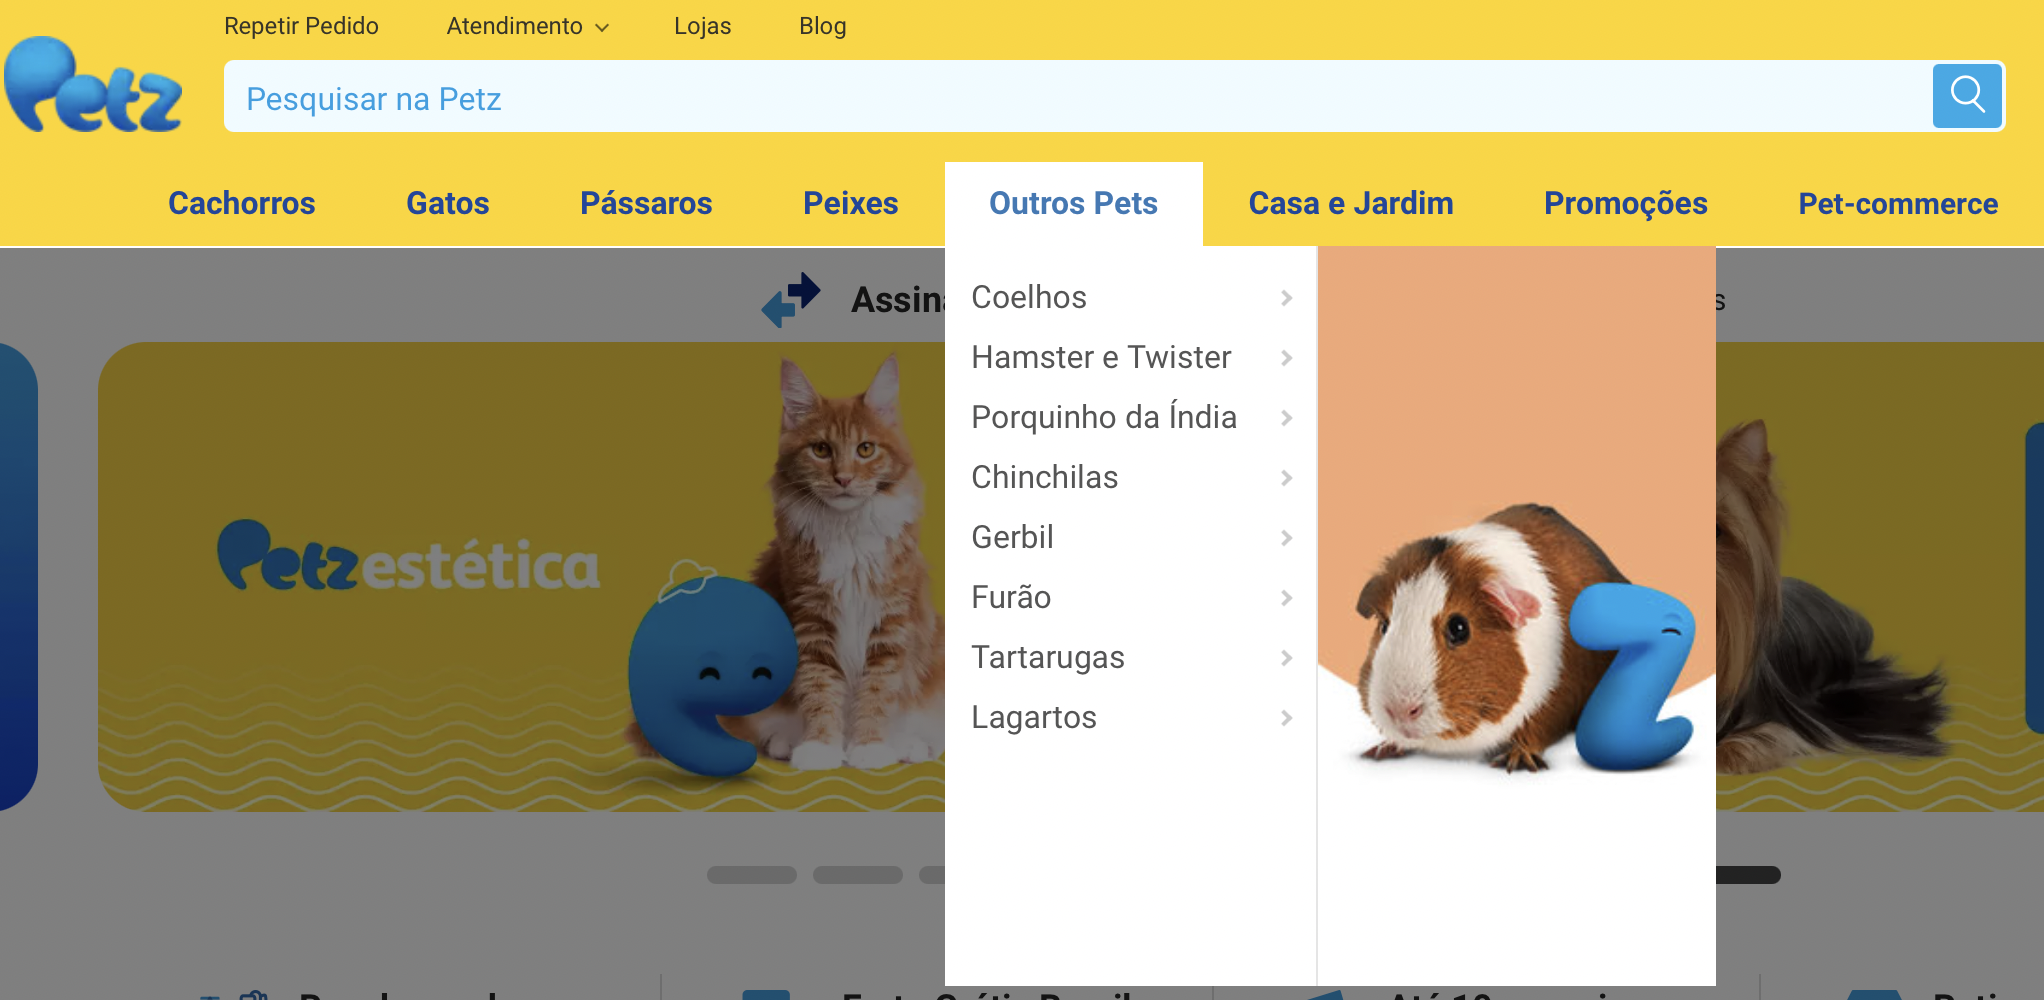Open the Tartarugas category
This screenshot has width=2044, height=1000.
(x=1048, y=657)
